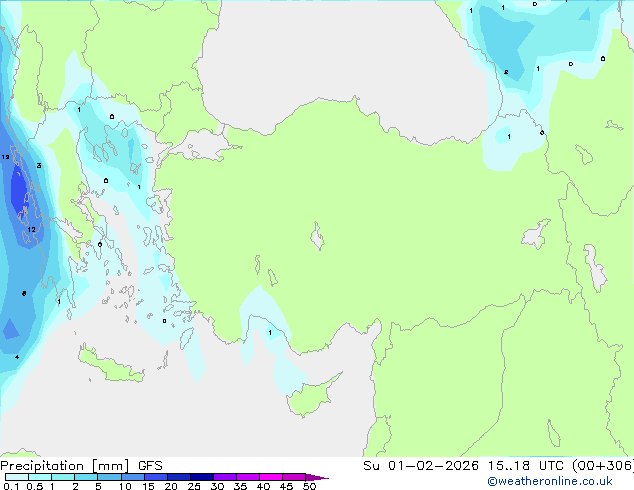Screen dimensions: 634x490
Task: Select the 25–30 mm legend swatch
Action: point(201,477)
